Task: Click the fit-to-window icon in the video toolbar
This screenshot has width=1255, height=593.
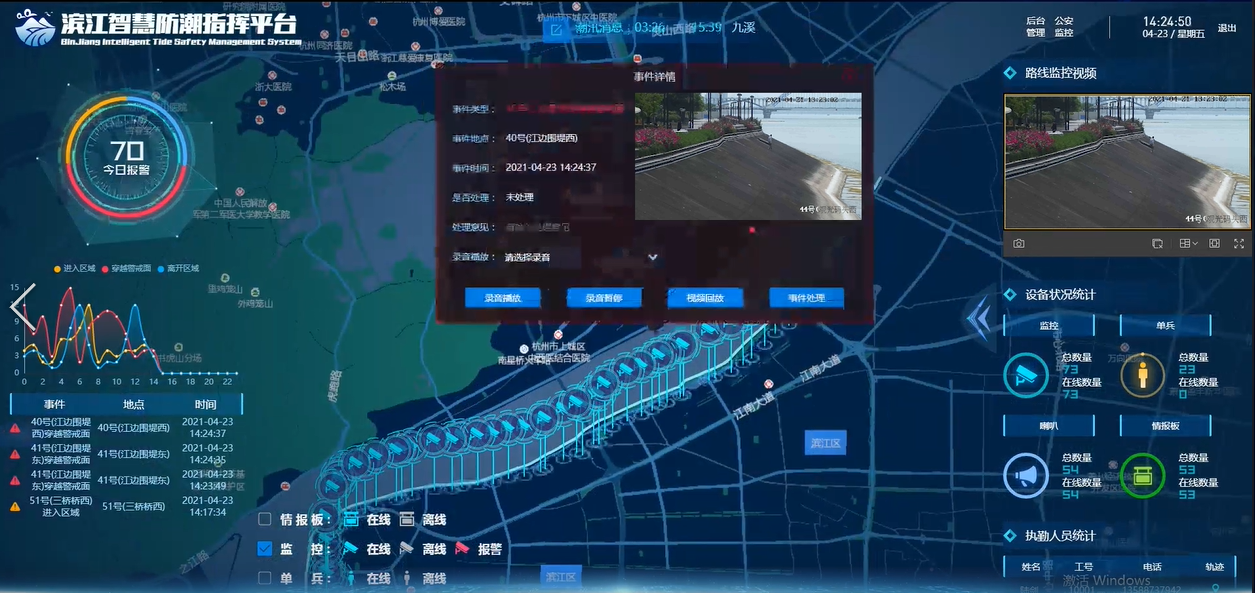Action: tap(1214, 243)
